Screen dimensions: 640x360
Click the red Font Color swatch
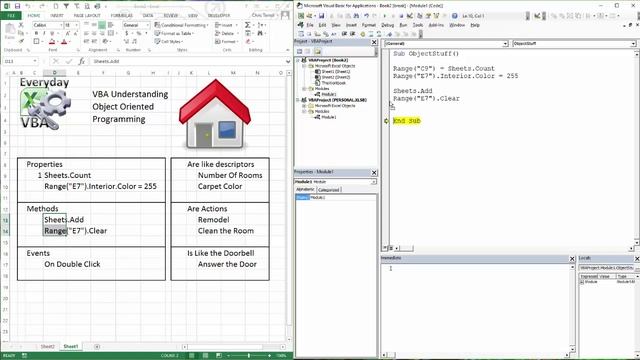64,42
